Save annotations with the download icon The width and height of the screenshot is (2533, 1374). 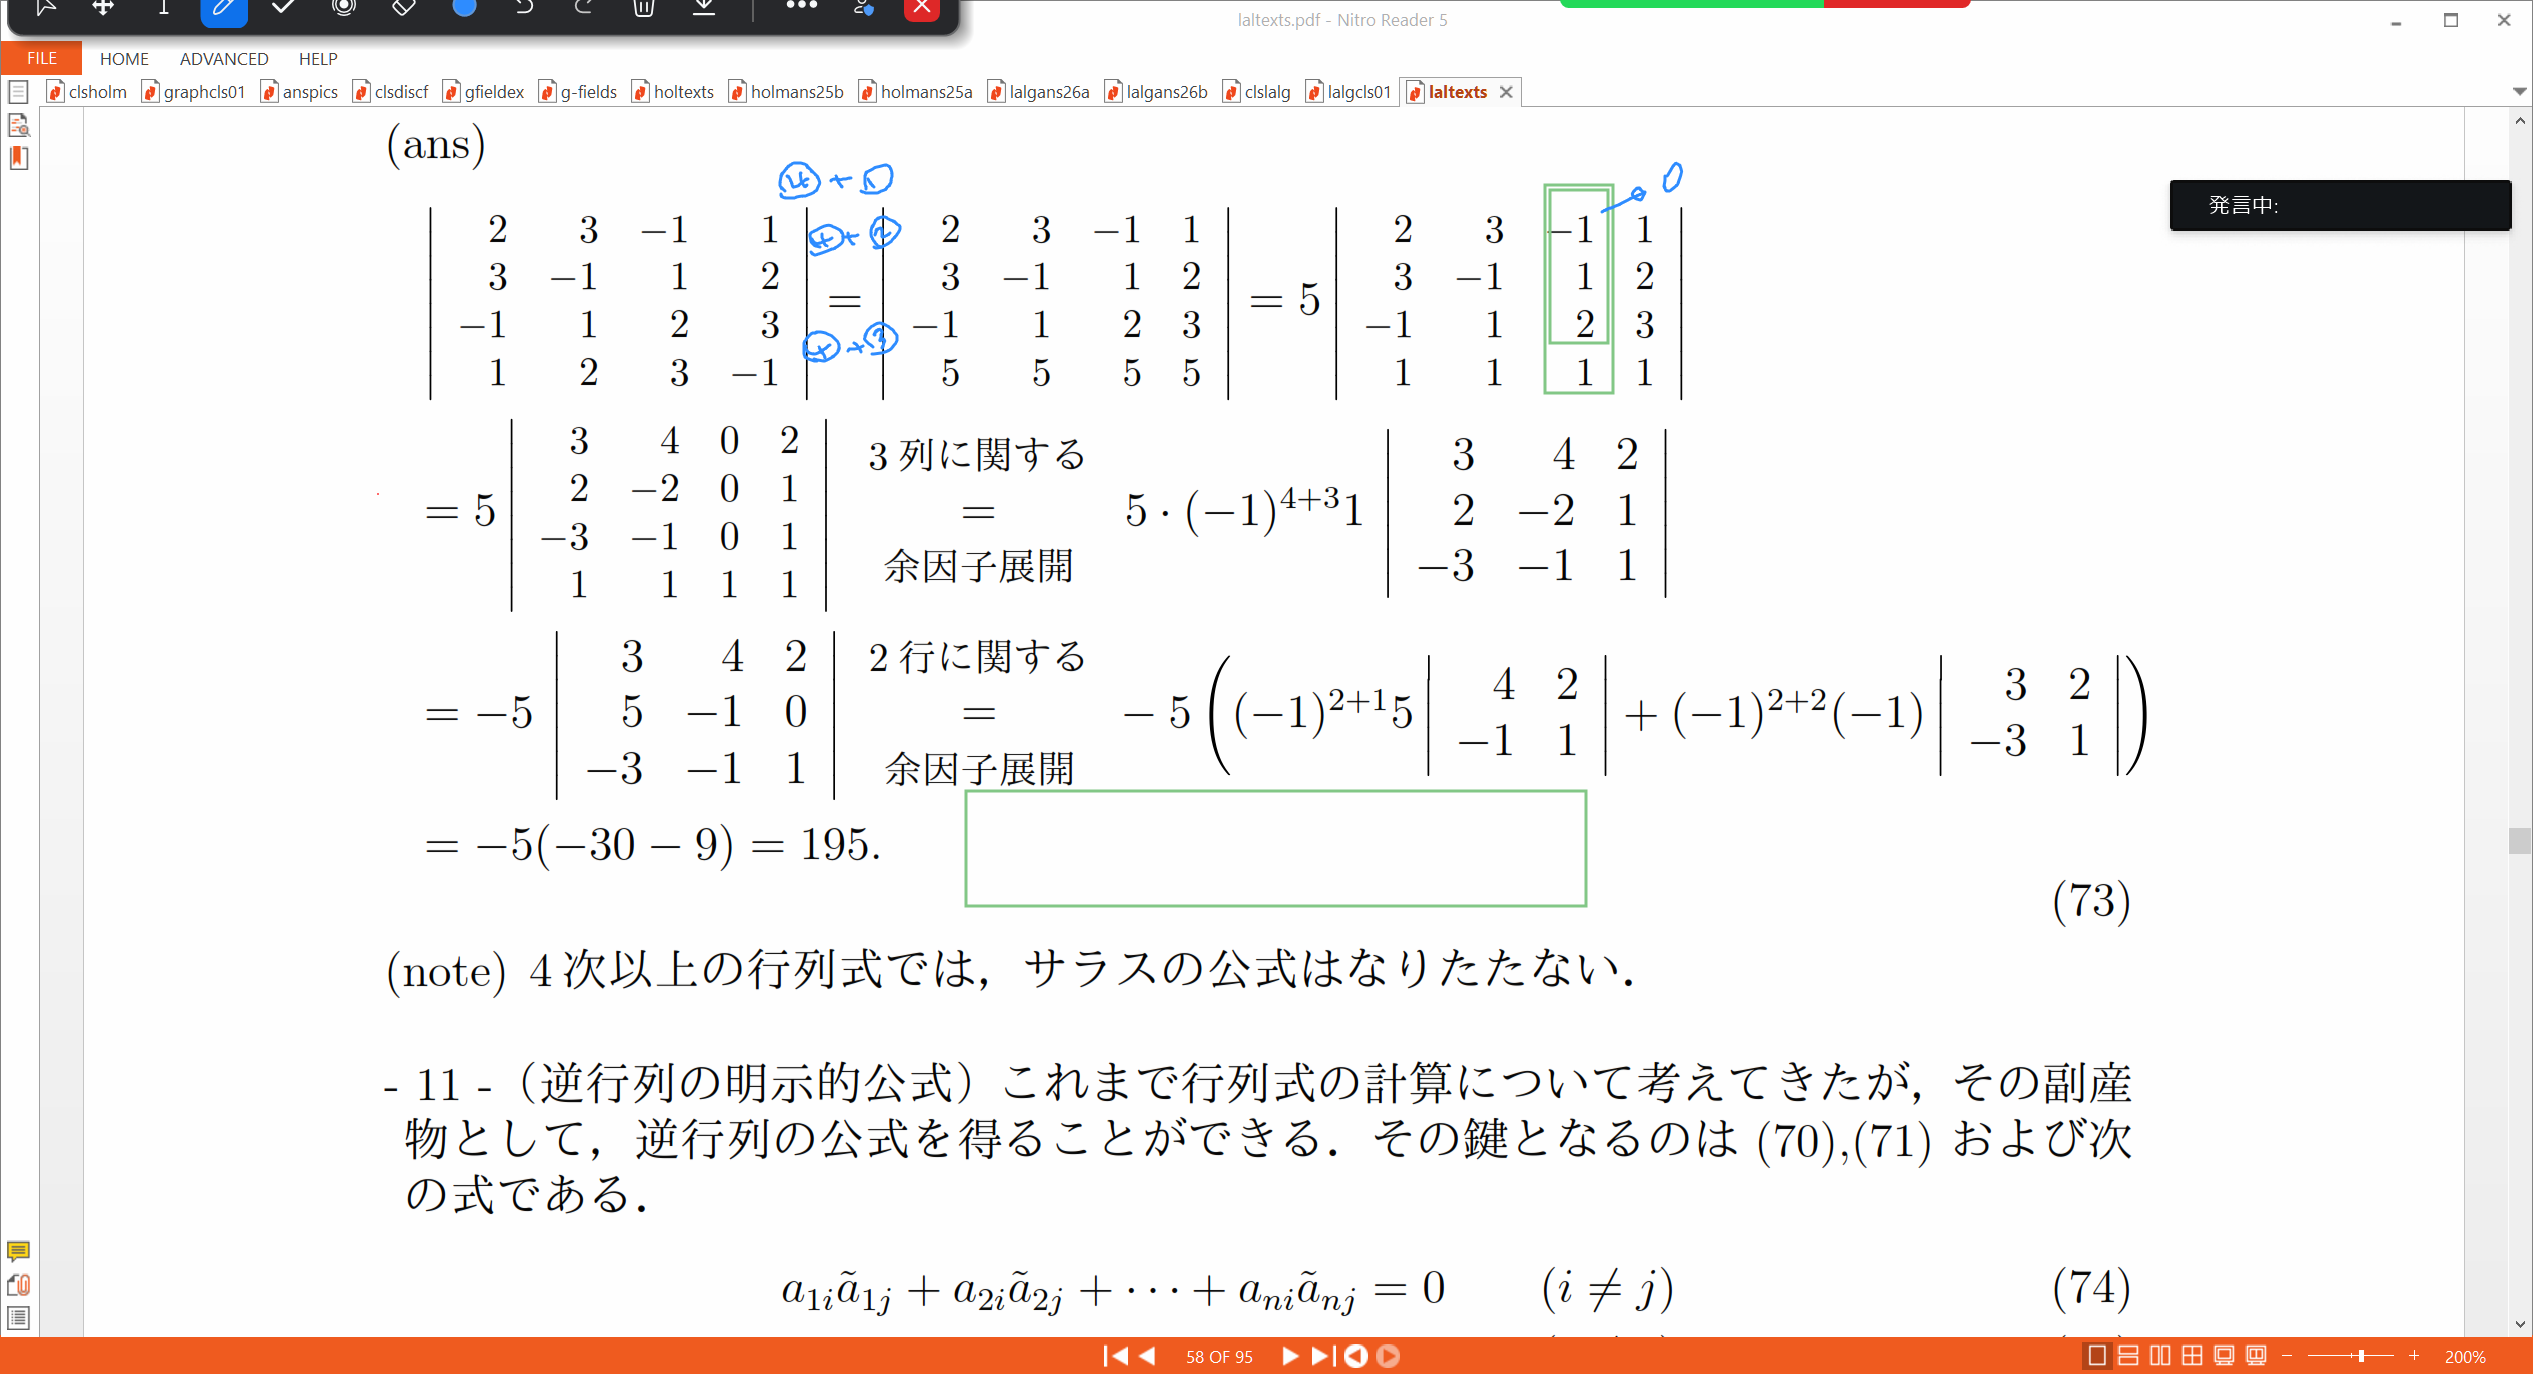coord(704,8)
